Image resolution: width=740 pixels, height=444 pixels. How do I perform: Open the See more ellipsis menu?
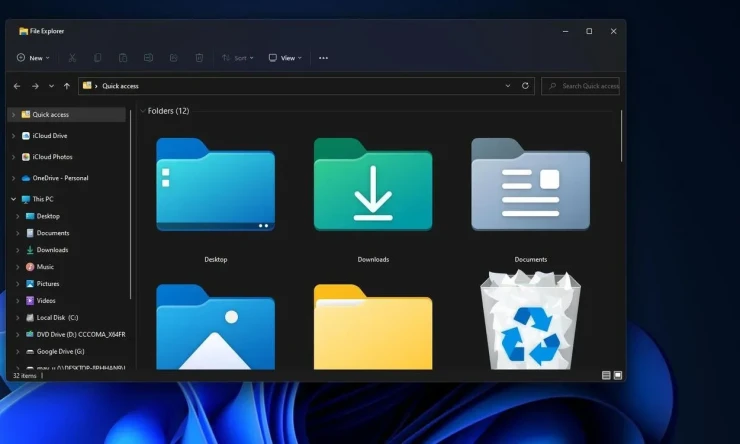323,58
